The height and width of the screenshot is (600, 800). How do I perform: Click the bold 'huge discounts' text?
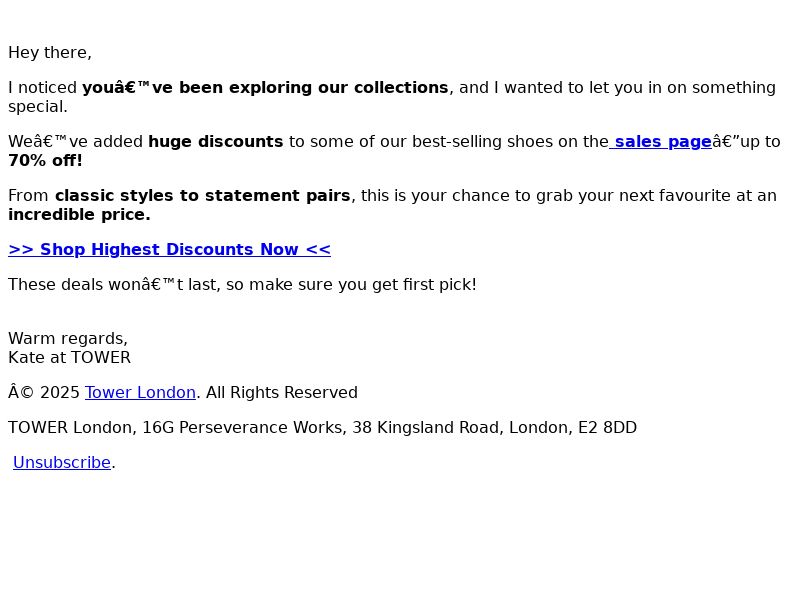[x=215, y=142]
